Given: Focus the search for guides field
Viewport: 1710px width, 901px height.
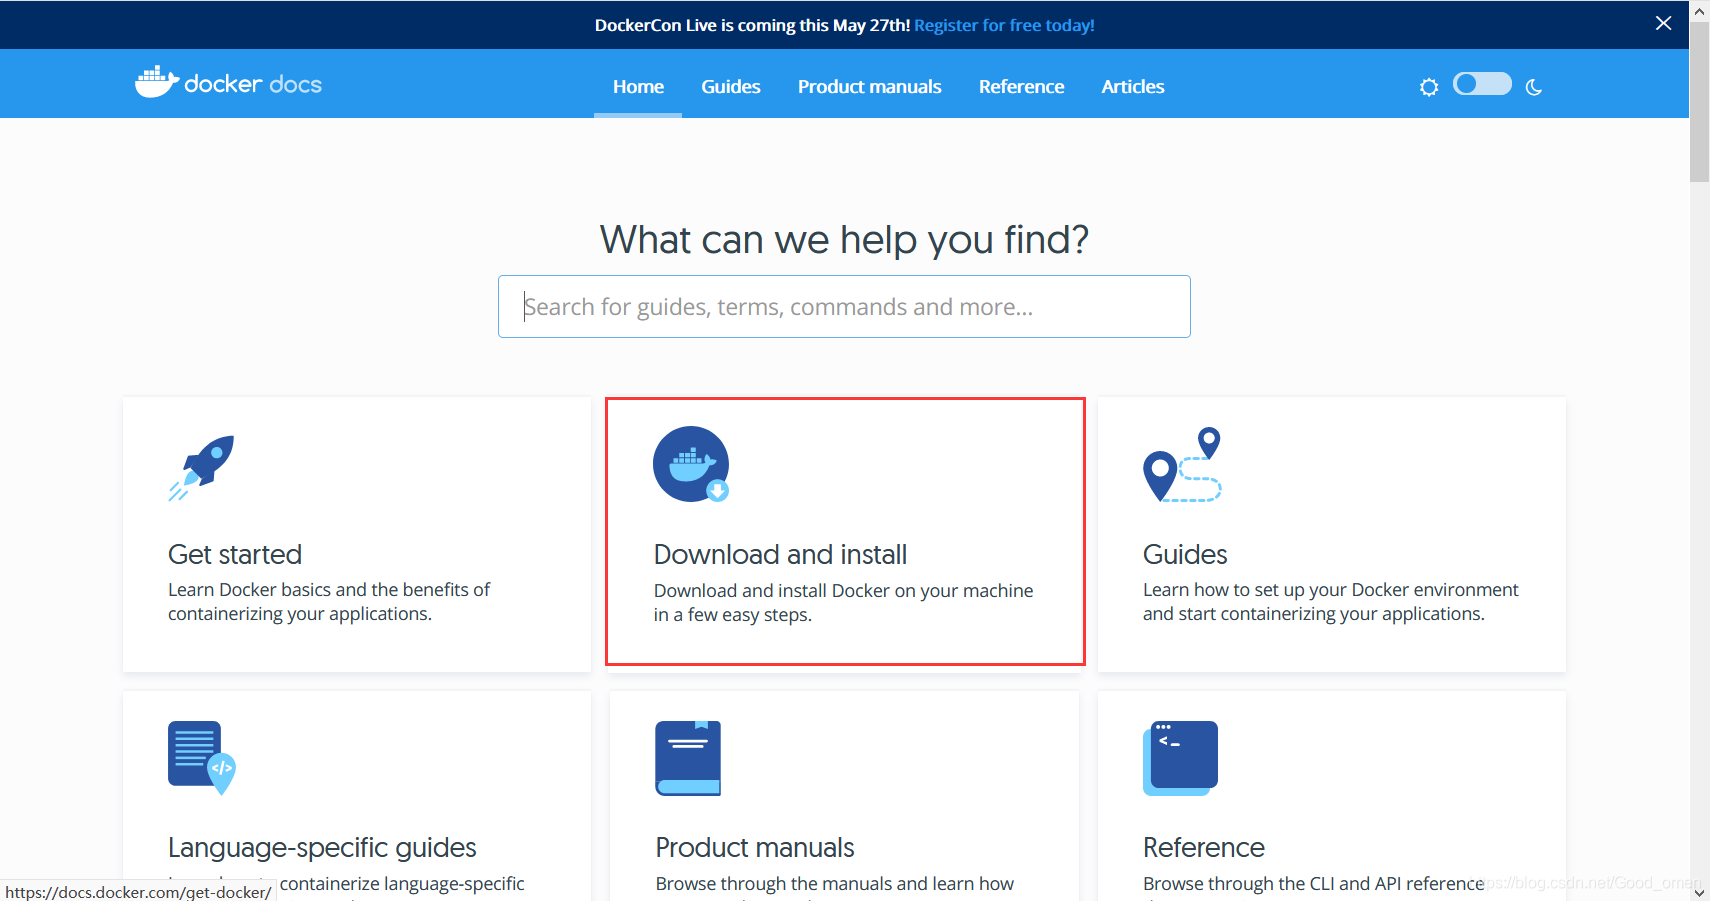Looking at the screenshot, I should [844, 307].
